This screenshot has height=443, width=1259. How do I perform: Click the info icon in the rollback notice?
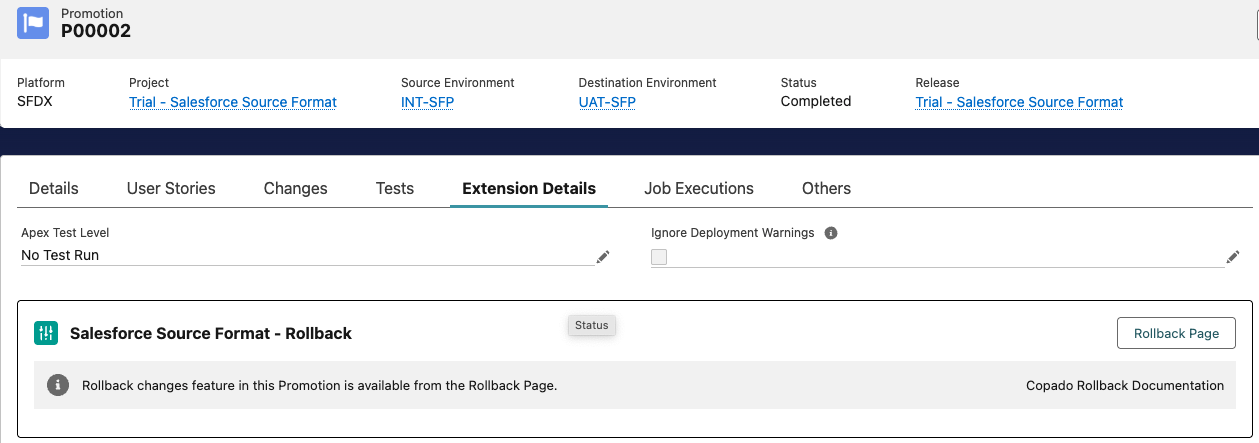point(58,385)
